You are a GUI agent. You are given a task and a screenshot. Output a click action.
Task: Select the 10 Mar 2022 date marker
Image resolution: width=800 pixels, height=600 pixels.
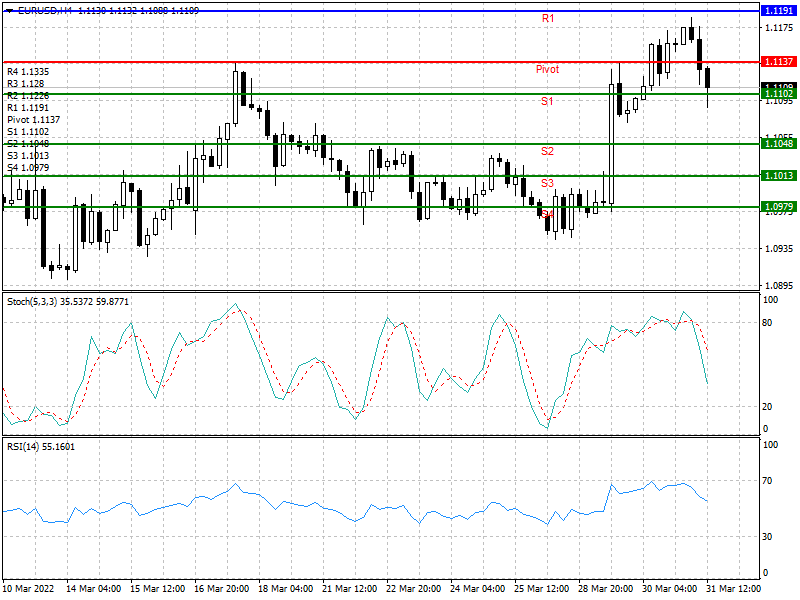point(31,587)
